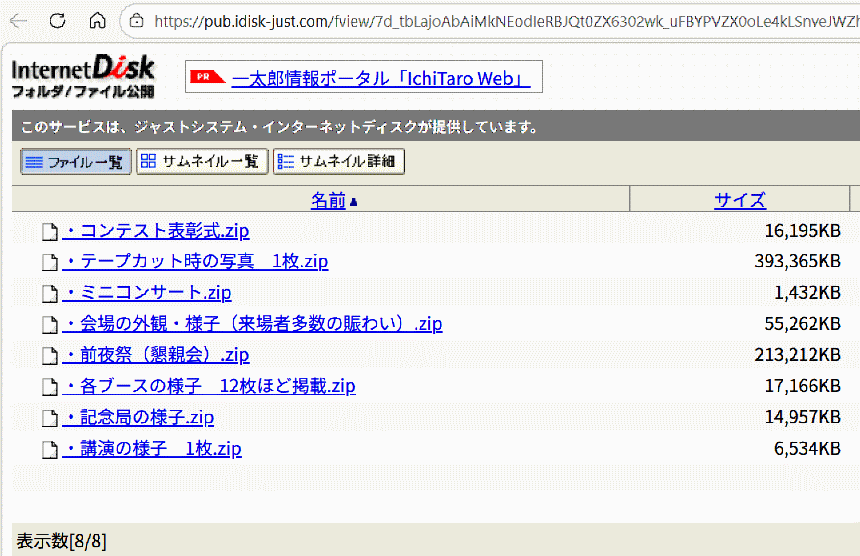
Task: Click the file icon beside ミニコンサート.zip
Action: pos(49,294)
